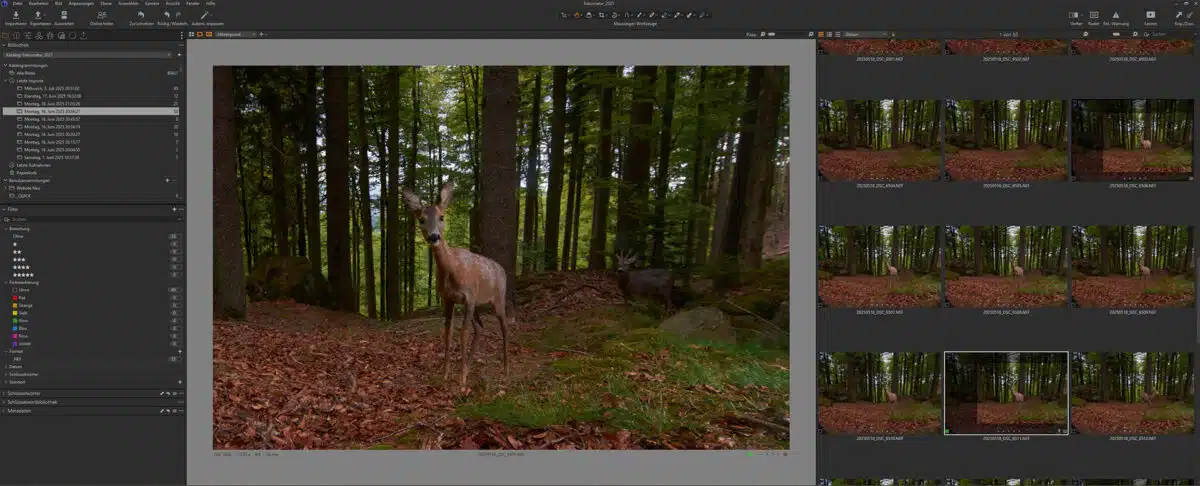This screenshot has width=1200, height=486.
Task: Open the Library tool tab folder icon
Action: pyautogui.click(x=4, y=35)
